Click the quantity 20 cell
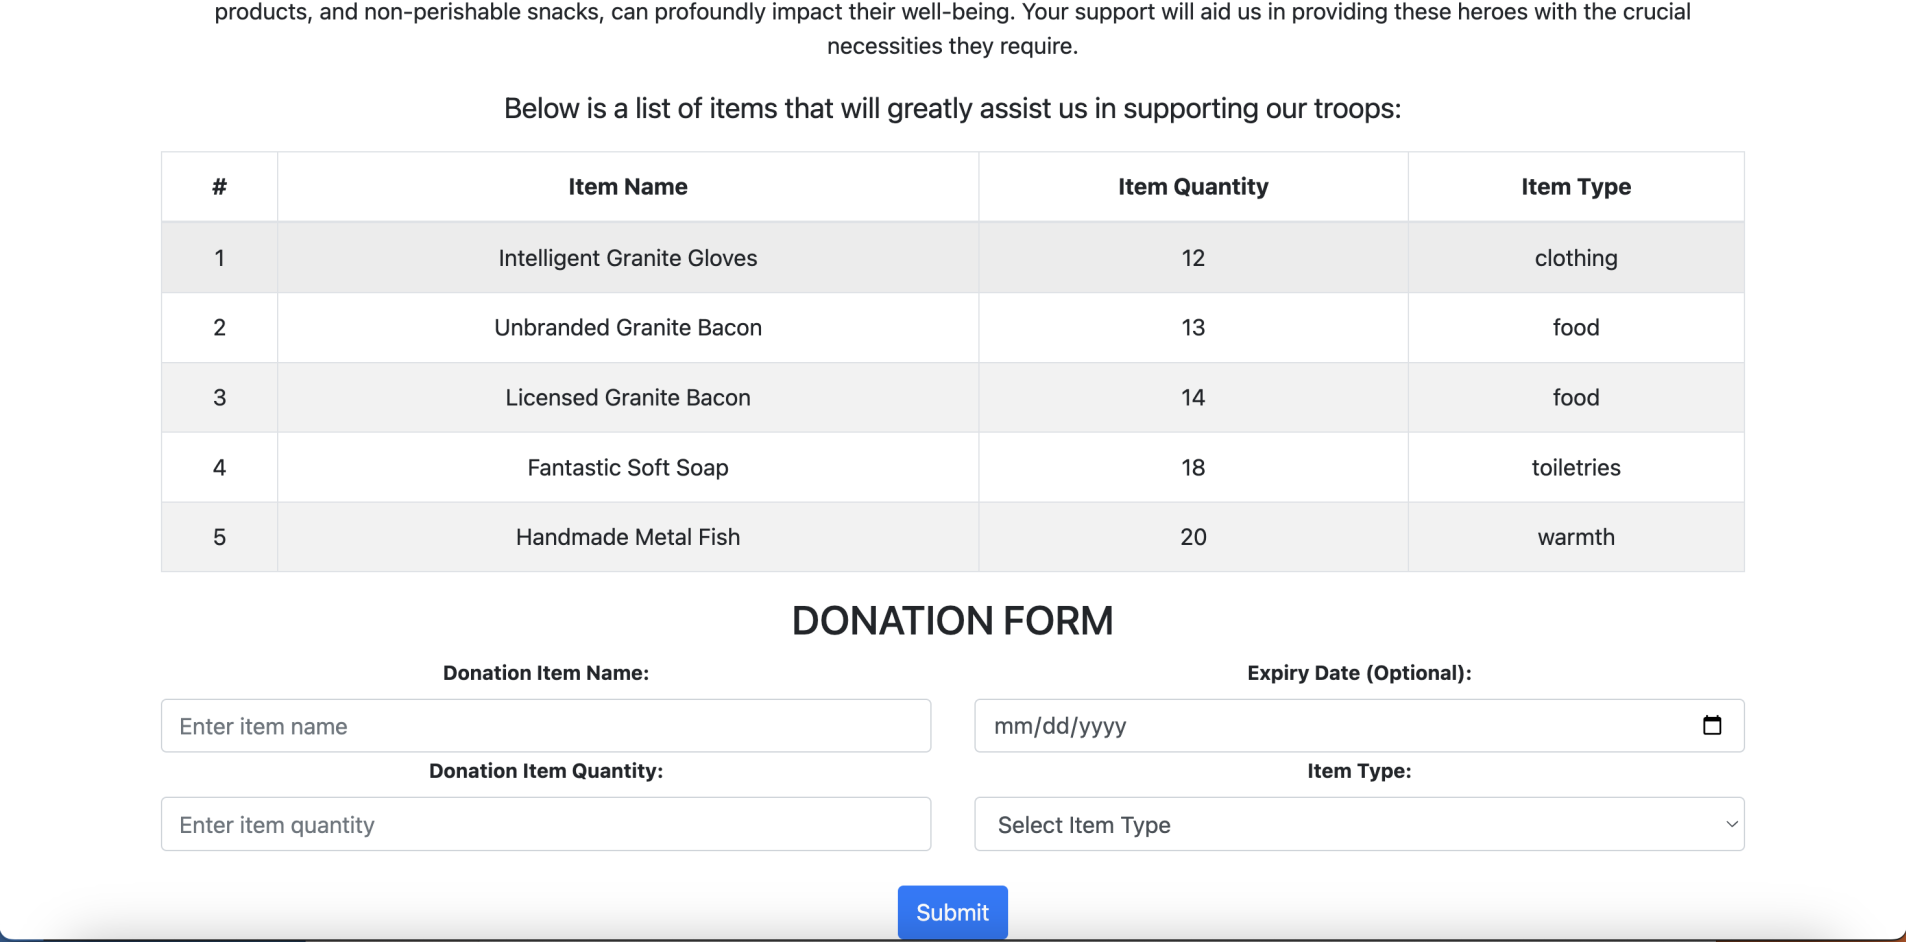This screenshot has height=942, width=1906. pyautogui.click(x=1193, y=537)
